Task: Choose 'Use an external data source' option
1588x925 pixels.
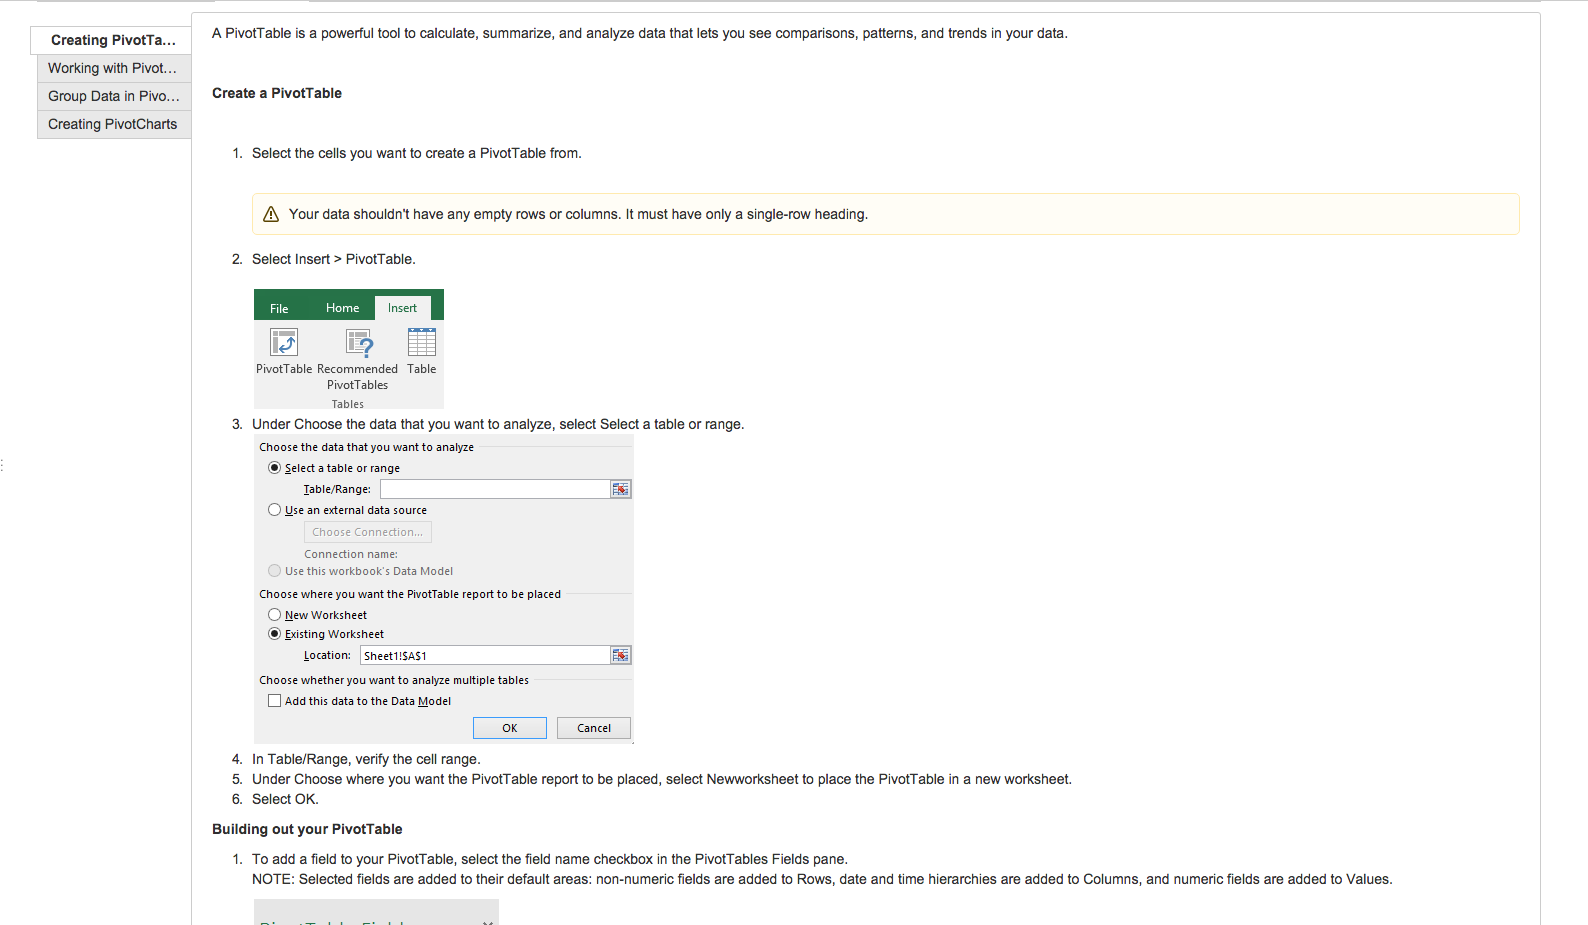Action: [x=274, y=510]
